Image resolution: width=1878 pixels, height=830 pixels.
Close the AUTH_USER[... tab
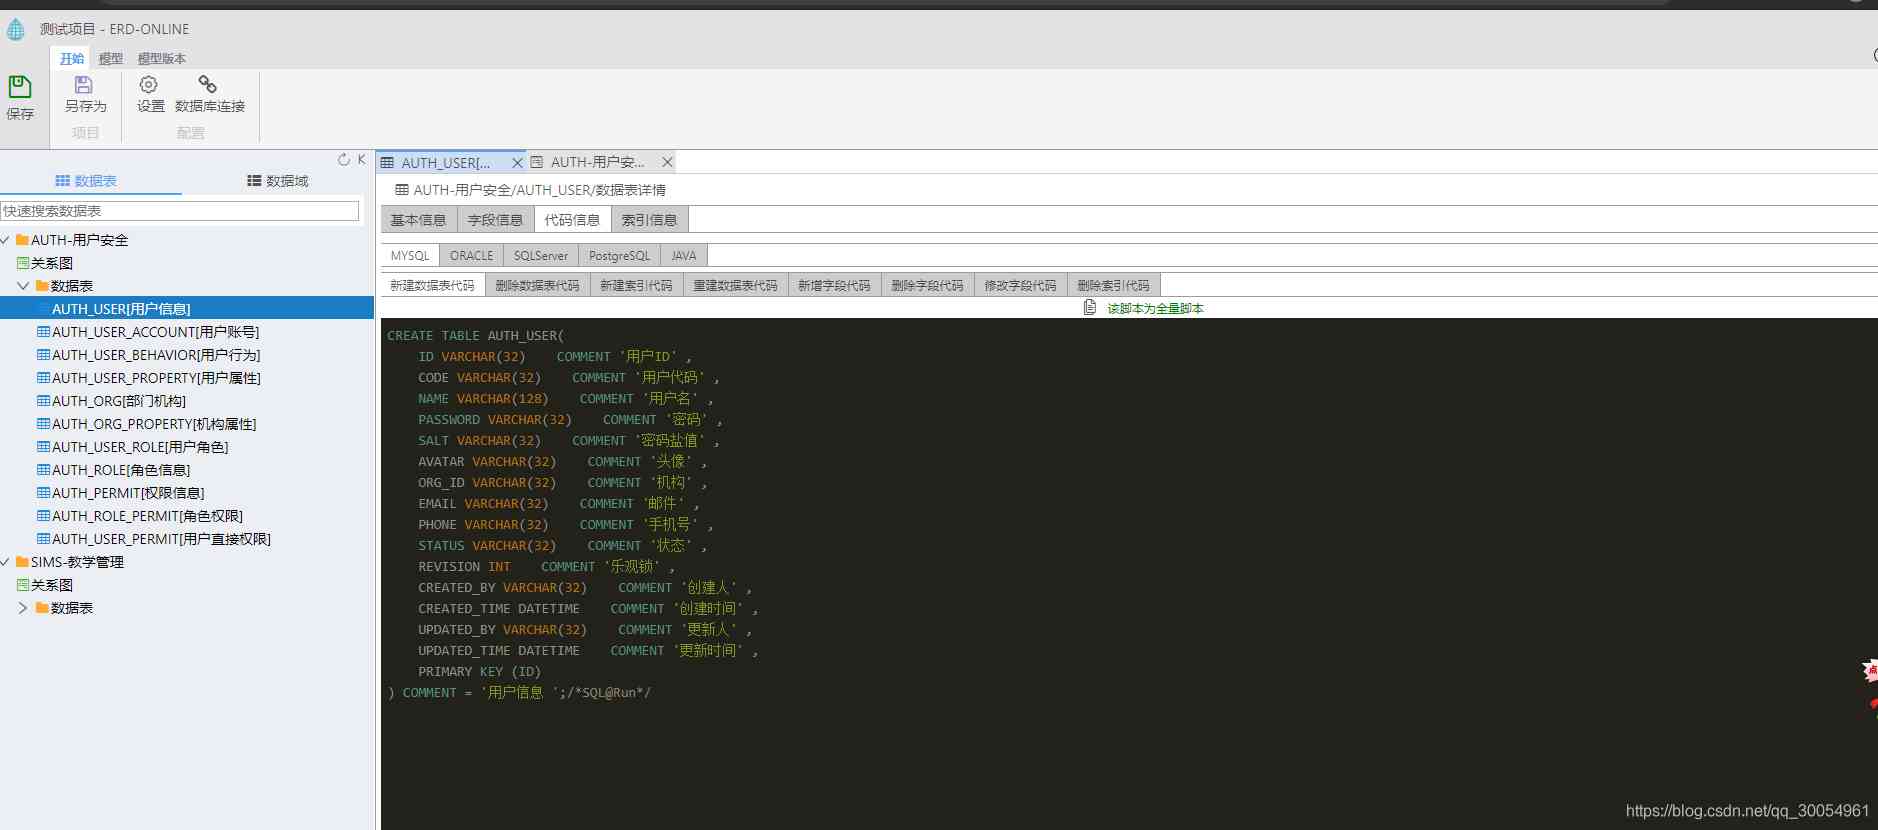pyautogui.click(x=517, y=163)
